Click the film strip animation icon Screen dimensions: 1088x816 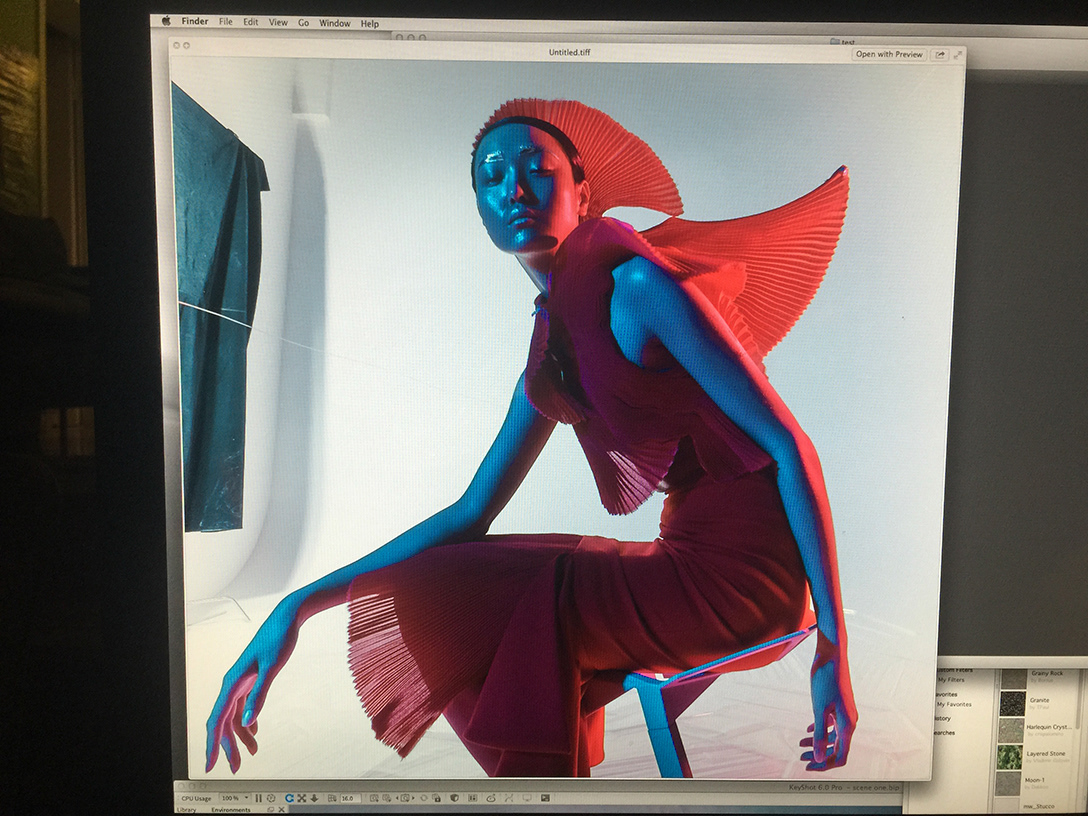(473, 799)
